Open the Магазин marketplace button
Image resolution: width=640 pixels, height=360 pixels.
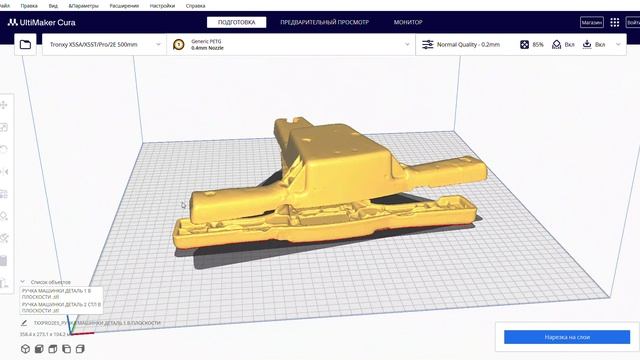click(592, 22)
